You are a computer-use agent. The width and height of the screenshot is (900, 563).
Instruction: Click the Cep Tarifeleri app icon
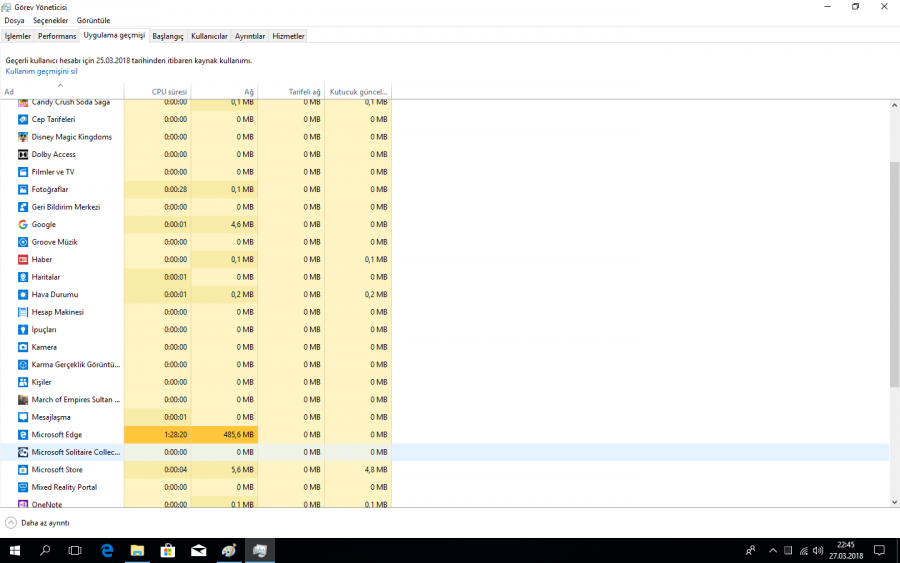click(x=23, y=119)
